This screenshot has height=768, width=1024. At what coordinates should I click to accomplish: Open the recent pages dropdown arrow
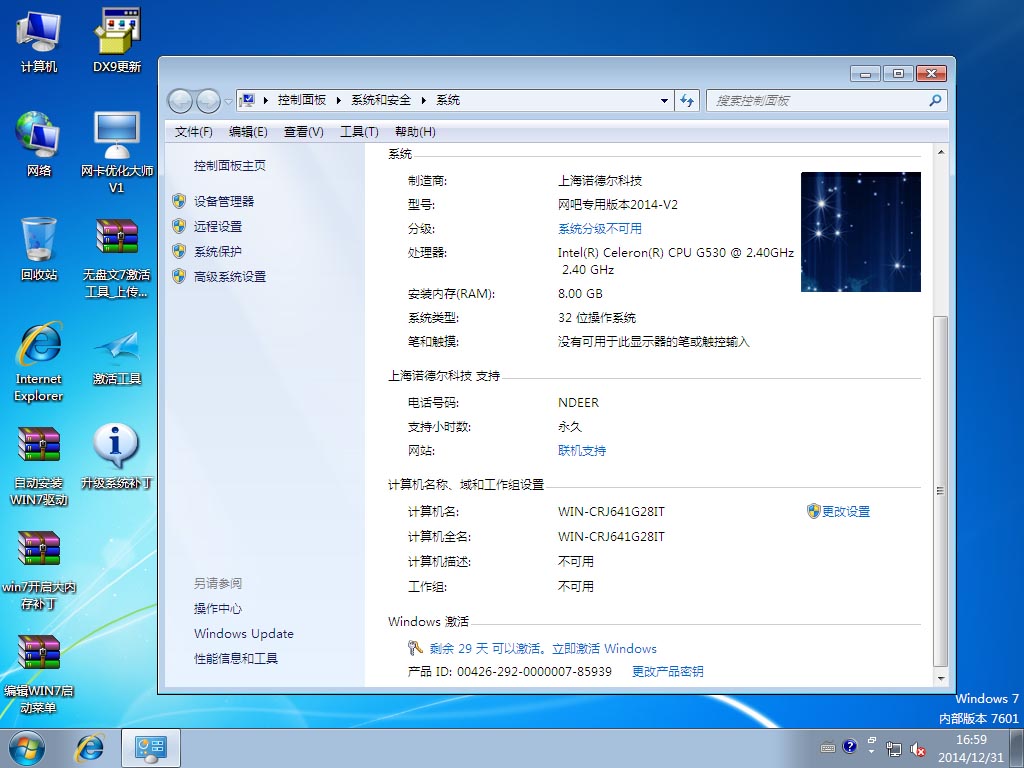click(x=229, y=101)
